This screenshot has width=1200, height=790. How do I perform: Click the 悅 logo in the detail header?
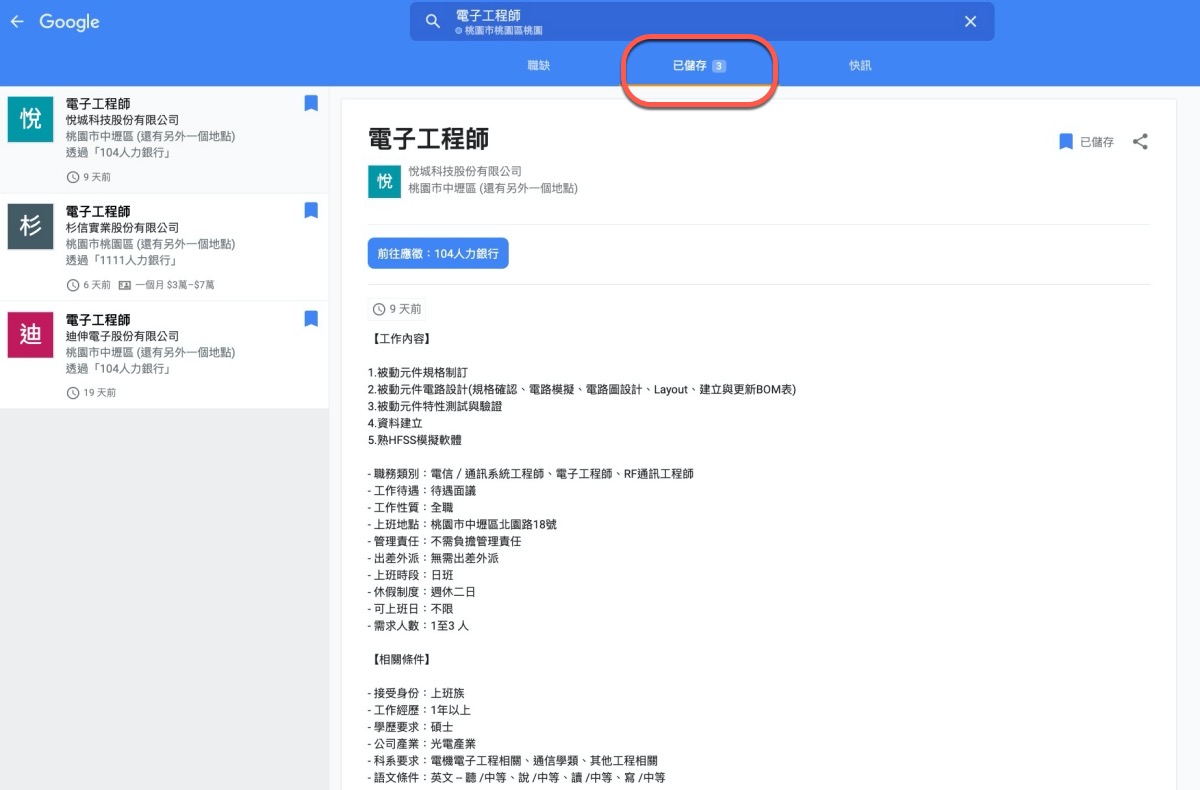coord(384,181)
